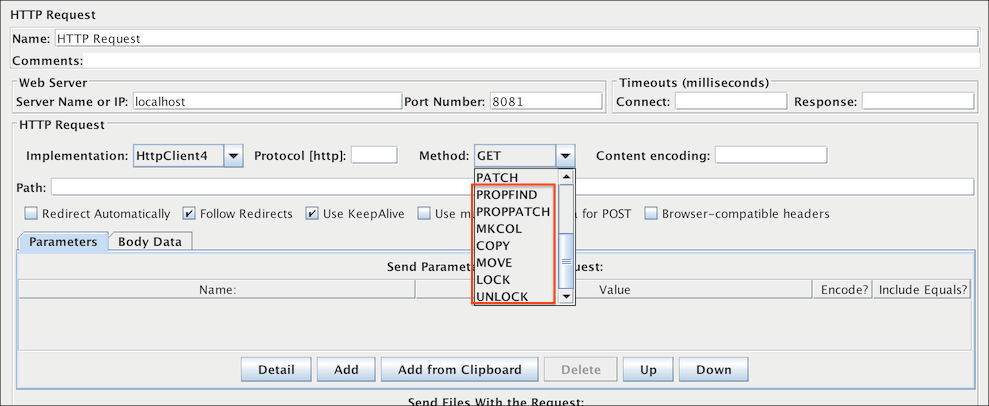Focus the Server Name or IP field

266,101
